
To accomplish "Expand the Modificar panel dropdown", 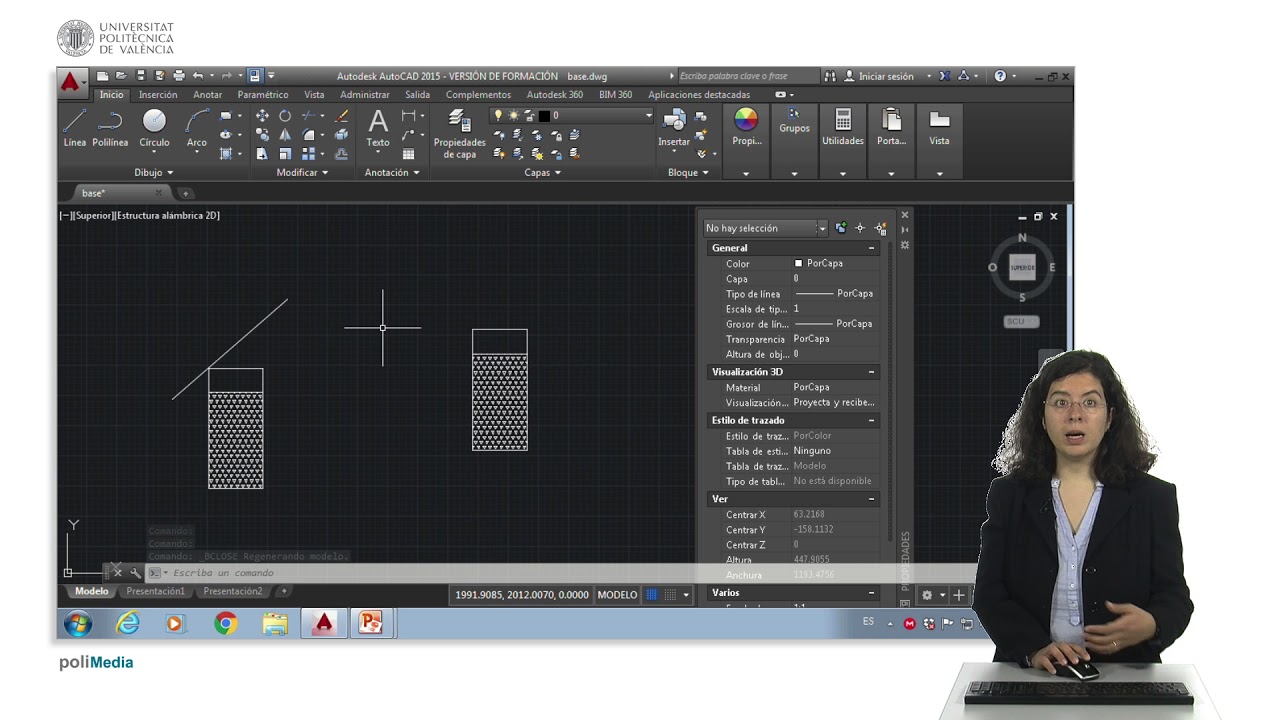I will [x=302, y=172].
